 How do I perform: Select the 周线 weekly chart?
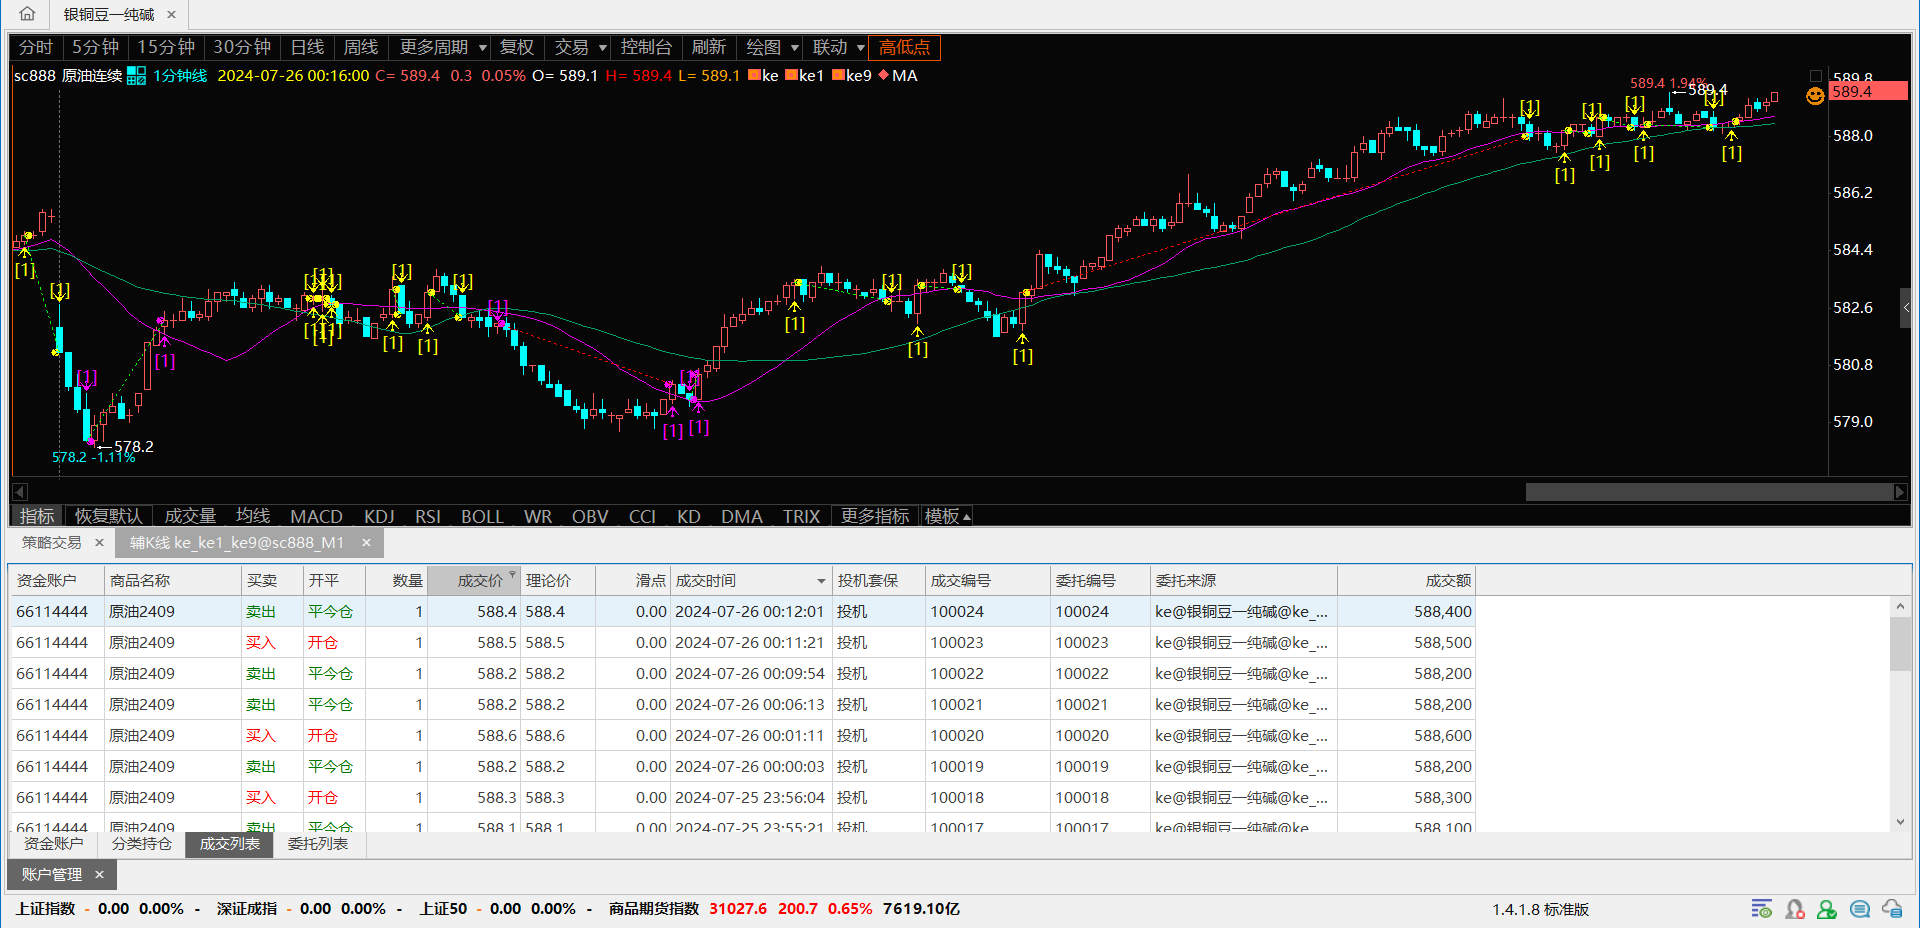[360, 47]
